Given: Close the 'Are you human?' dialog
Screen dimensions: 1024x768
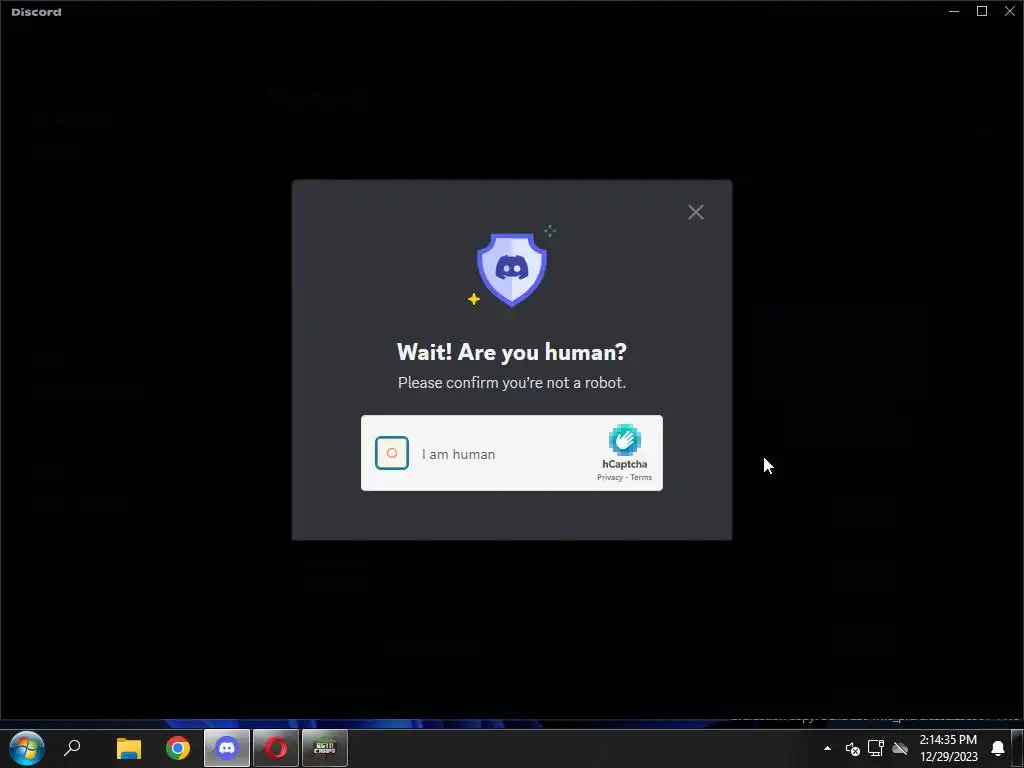Looking at the screenshot, I should (696, 212).
